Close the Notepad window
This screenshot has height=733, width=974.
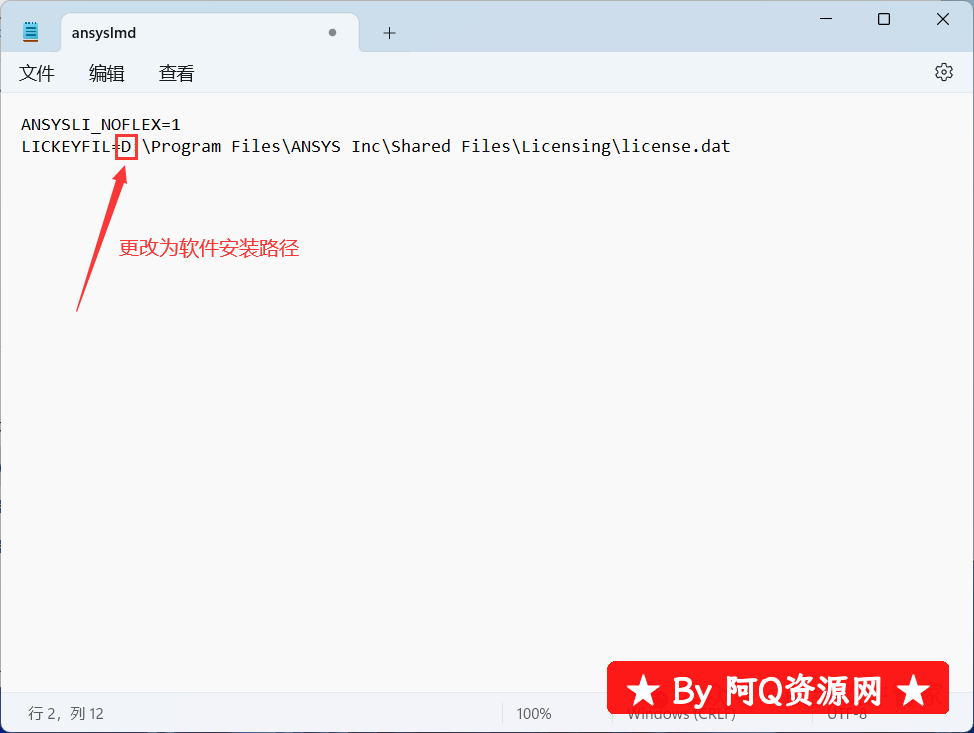pyautogui.click(x=942, y=19)
